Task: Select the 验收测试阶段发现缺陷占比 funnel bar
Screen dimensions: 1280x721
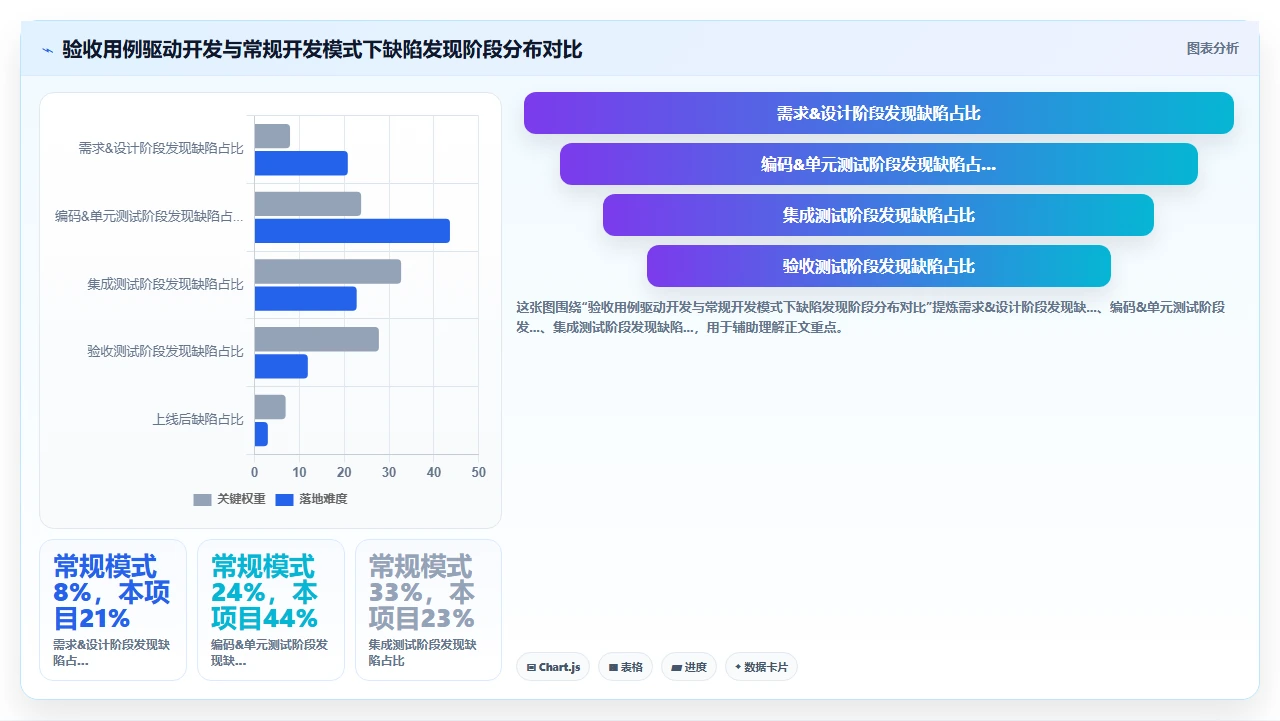Action: pos(878,266)
